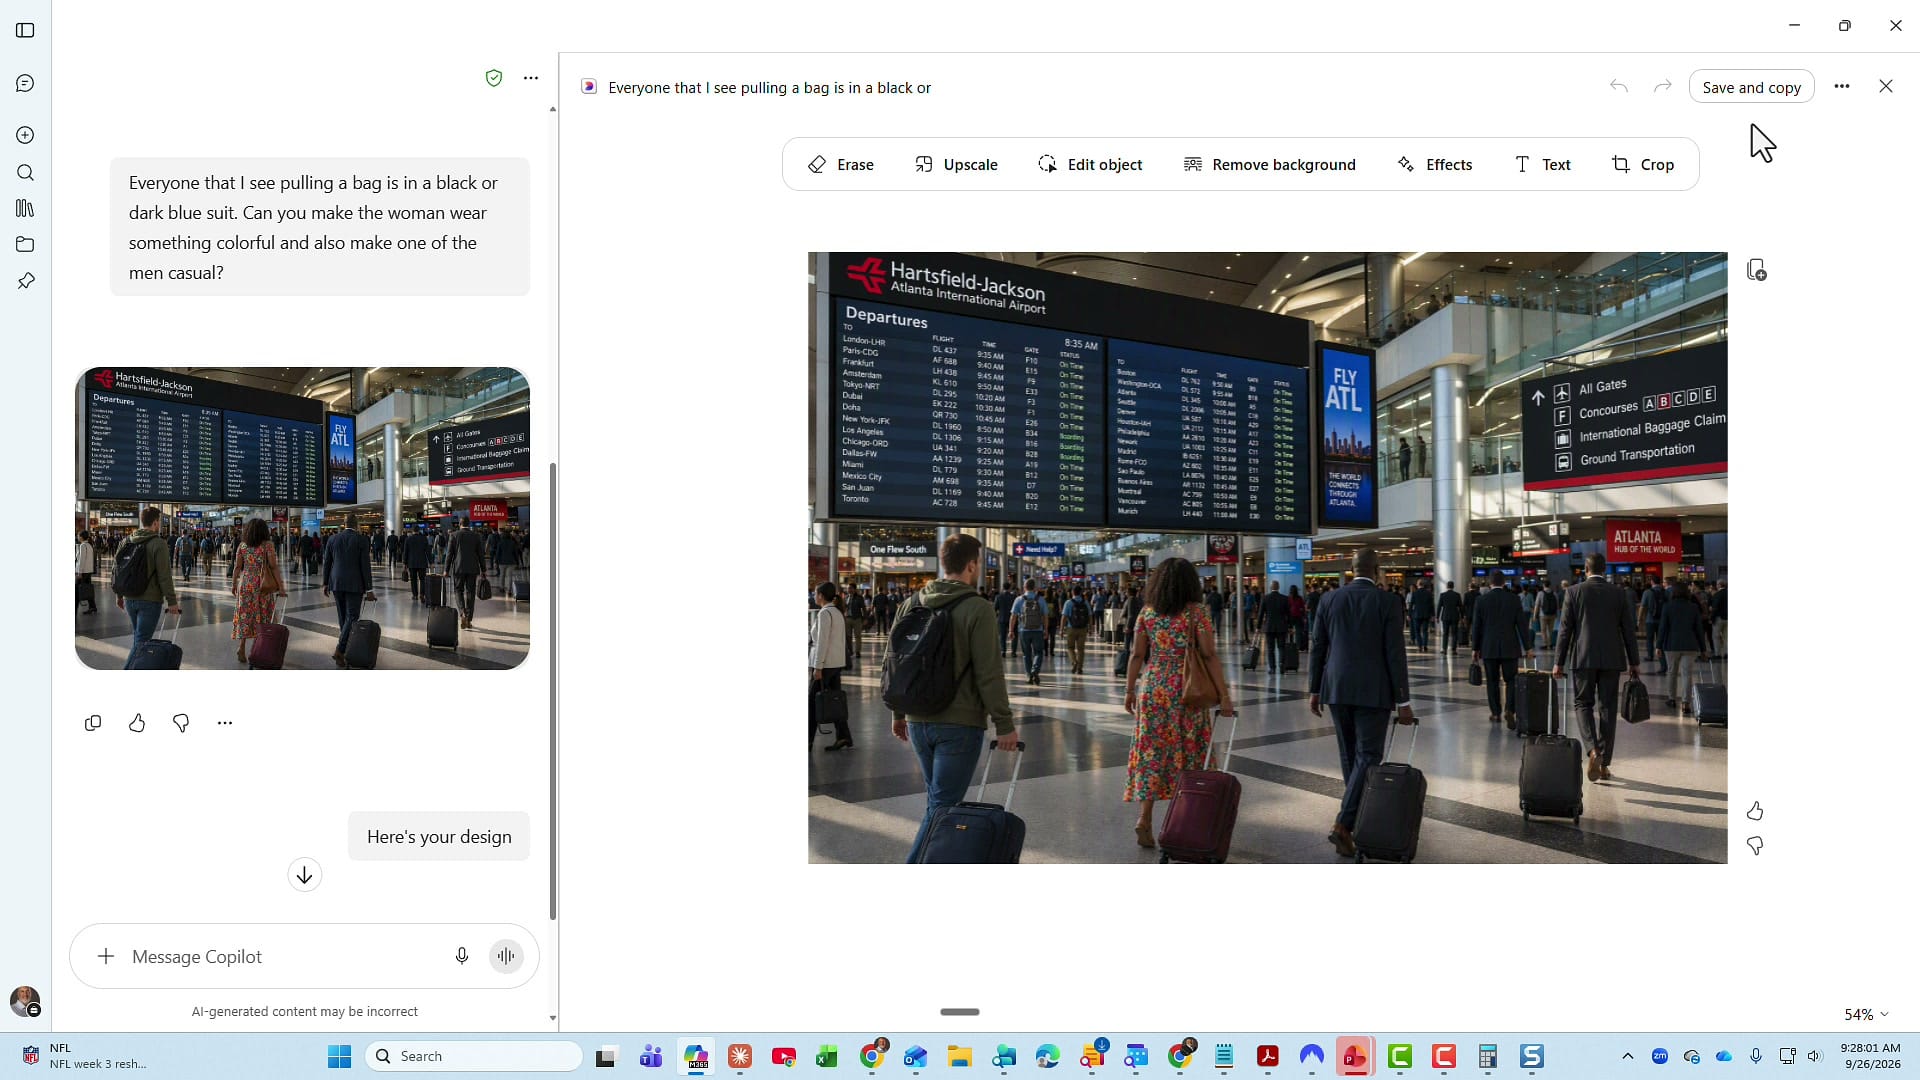Like the edited image with thumbs up
Viewport: 1920px width, 1080px height.
point(1755,810)
